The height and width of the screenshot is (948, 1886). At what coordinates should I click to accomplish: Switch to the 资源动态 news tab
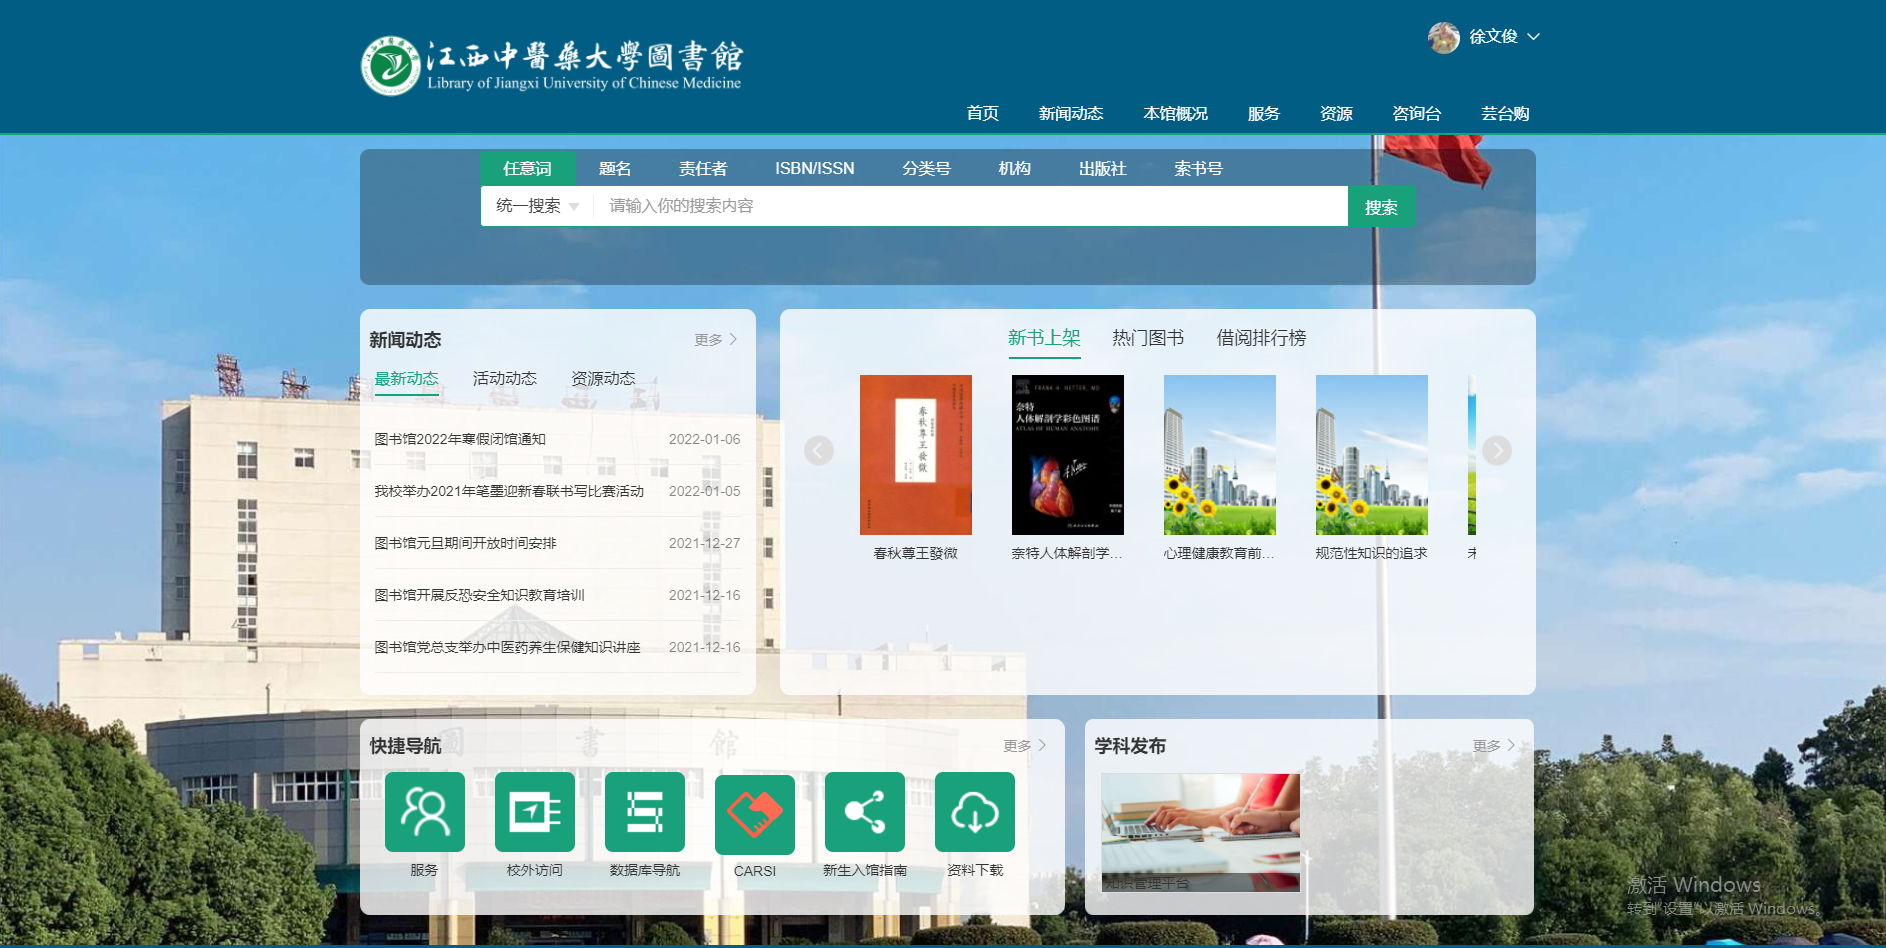click(603, 379)
